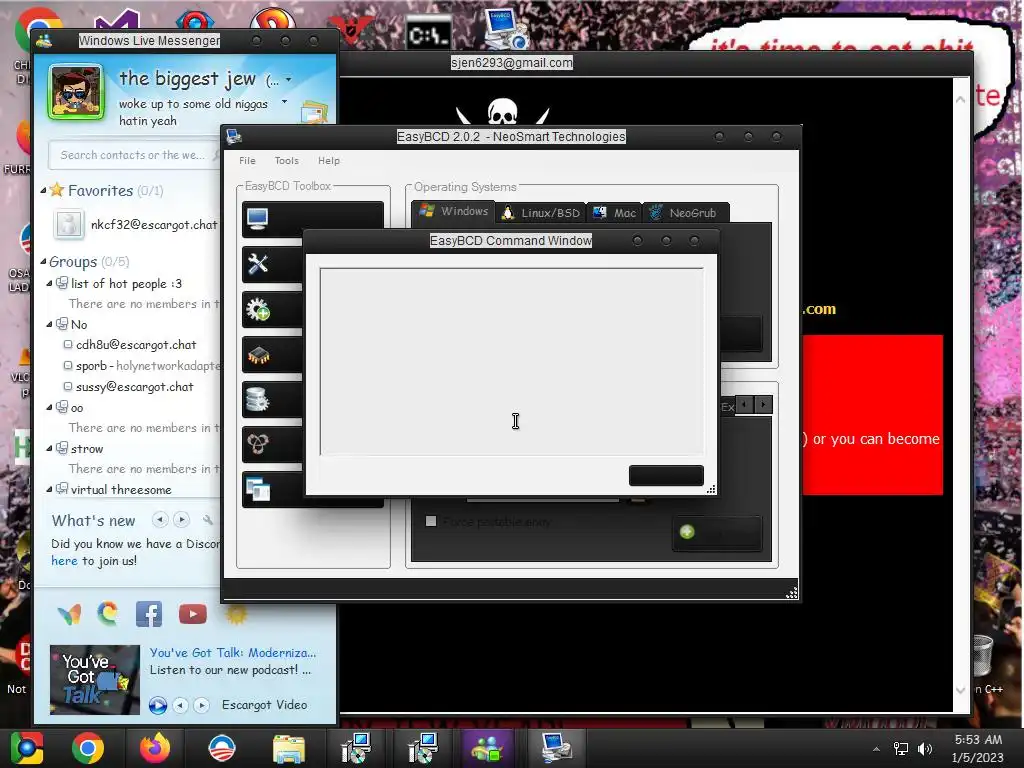Open the Tools menu in EasyBCD
This screenshot has width=1024, height=768.
[287, 161]
